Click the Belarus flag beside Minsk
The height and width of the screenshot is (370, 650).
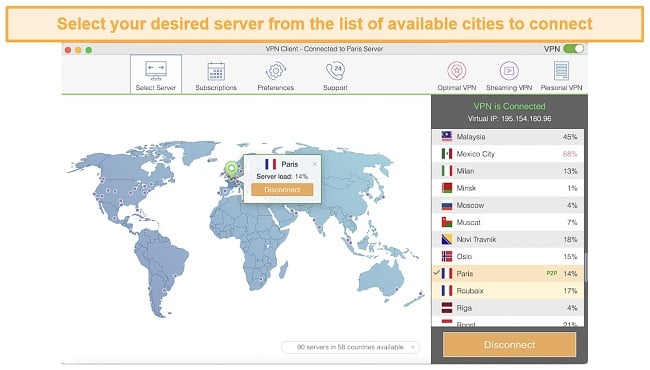(446, 188)
